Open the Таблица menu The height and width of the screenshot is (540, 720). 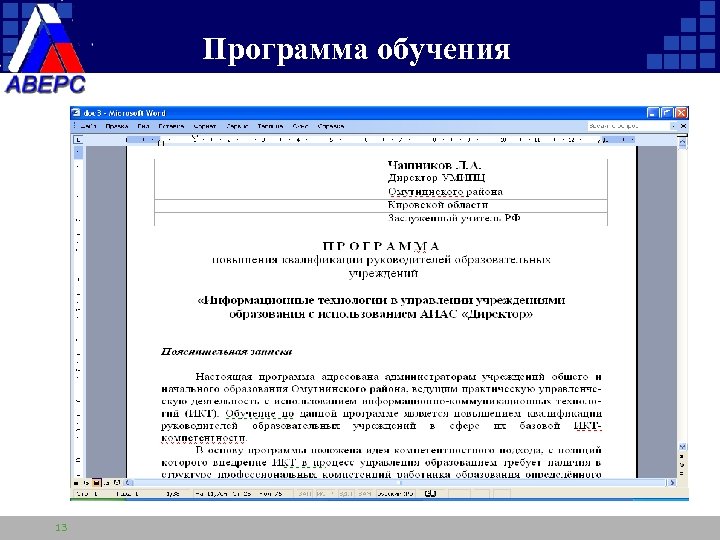270,126
